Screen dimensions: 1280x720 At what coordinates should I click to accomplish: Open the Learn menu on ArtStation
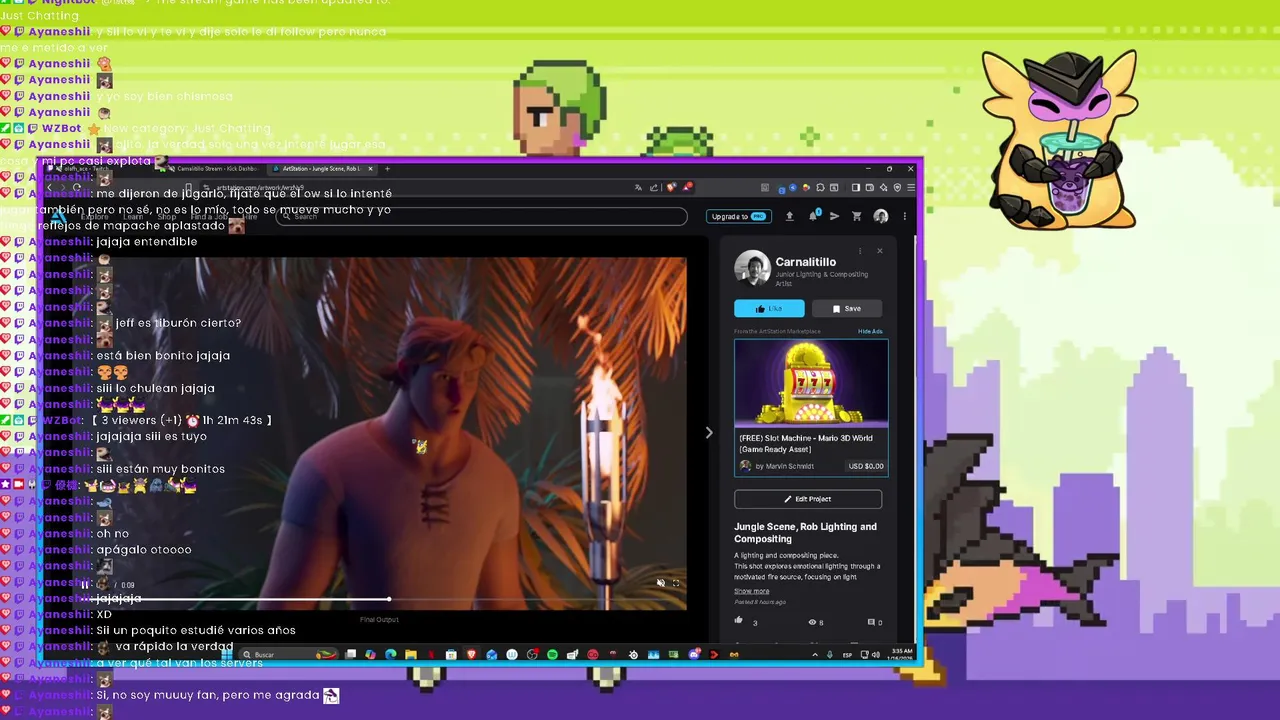click(133, 216)
